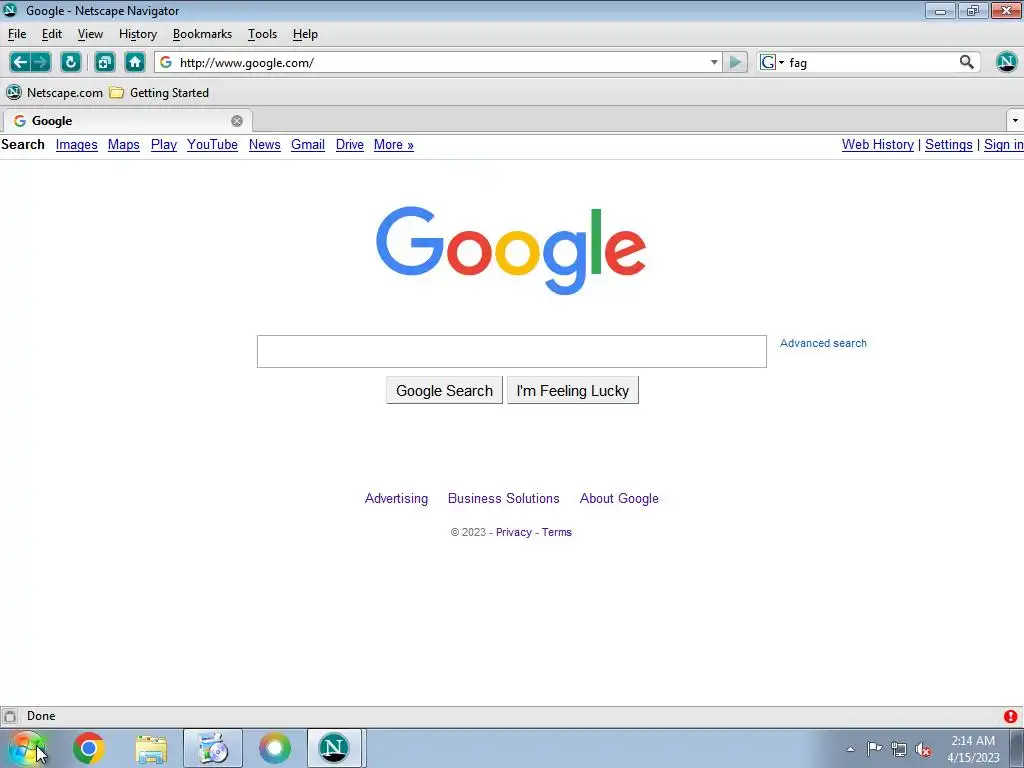
Task: Select the Google tab
Action: (127, 121)
